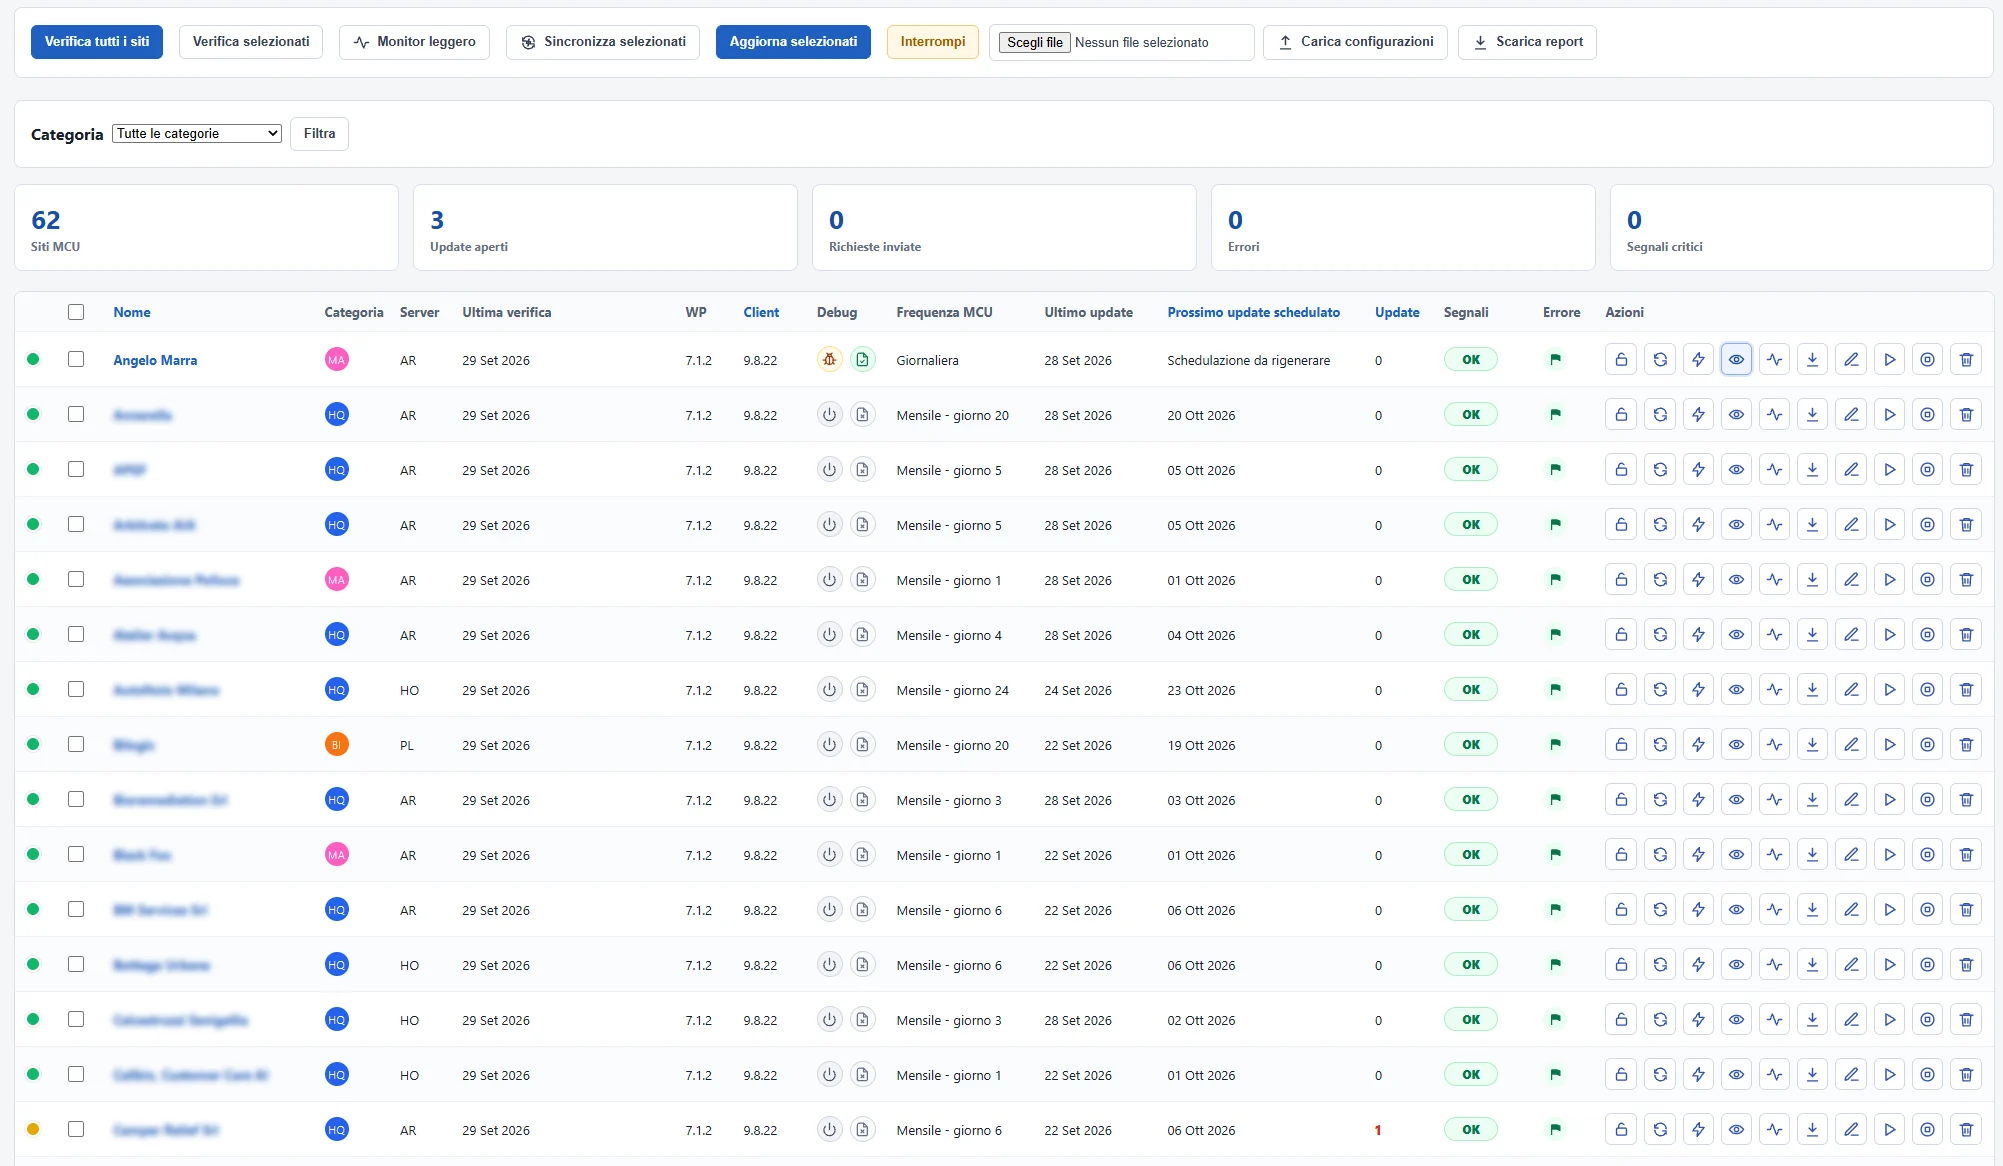The height and width of the screenshot is (1166, 2003).
Task: Click Scegli file to choose a file
Action: 1034,42
